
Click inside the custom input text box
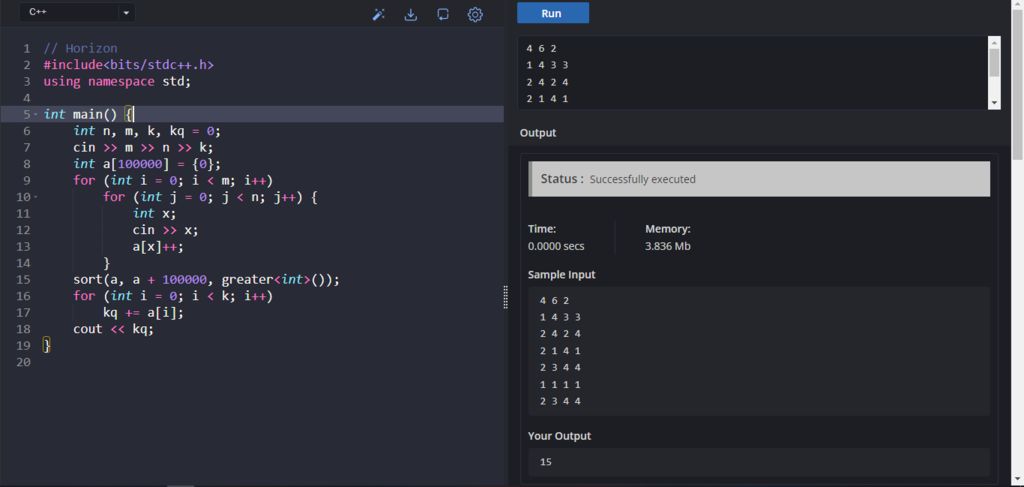tap(750, 73)
